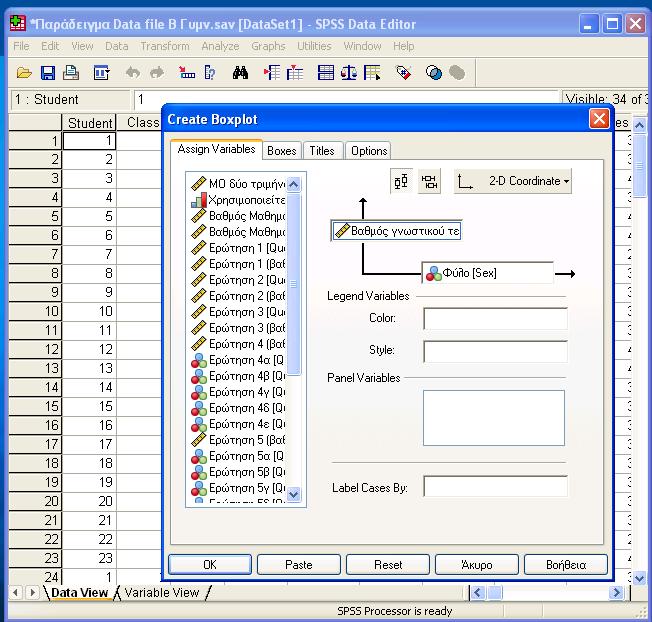Click the Panel Variables box
Viewport: 652px width, 622px height.
(494, 418)
